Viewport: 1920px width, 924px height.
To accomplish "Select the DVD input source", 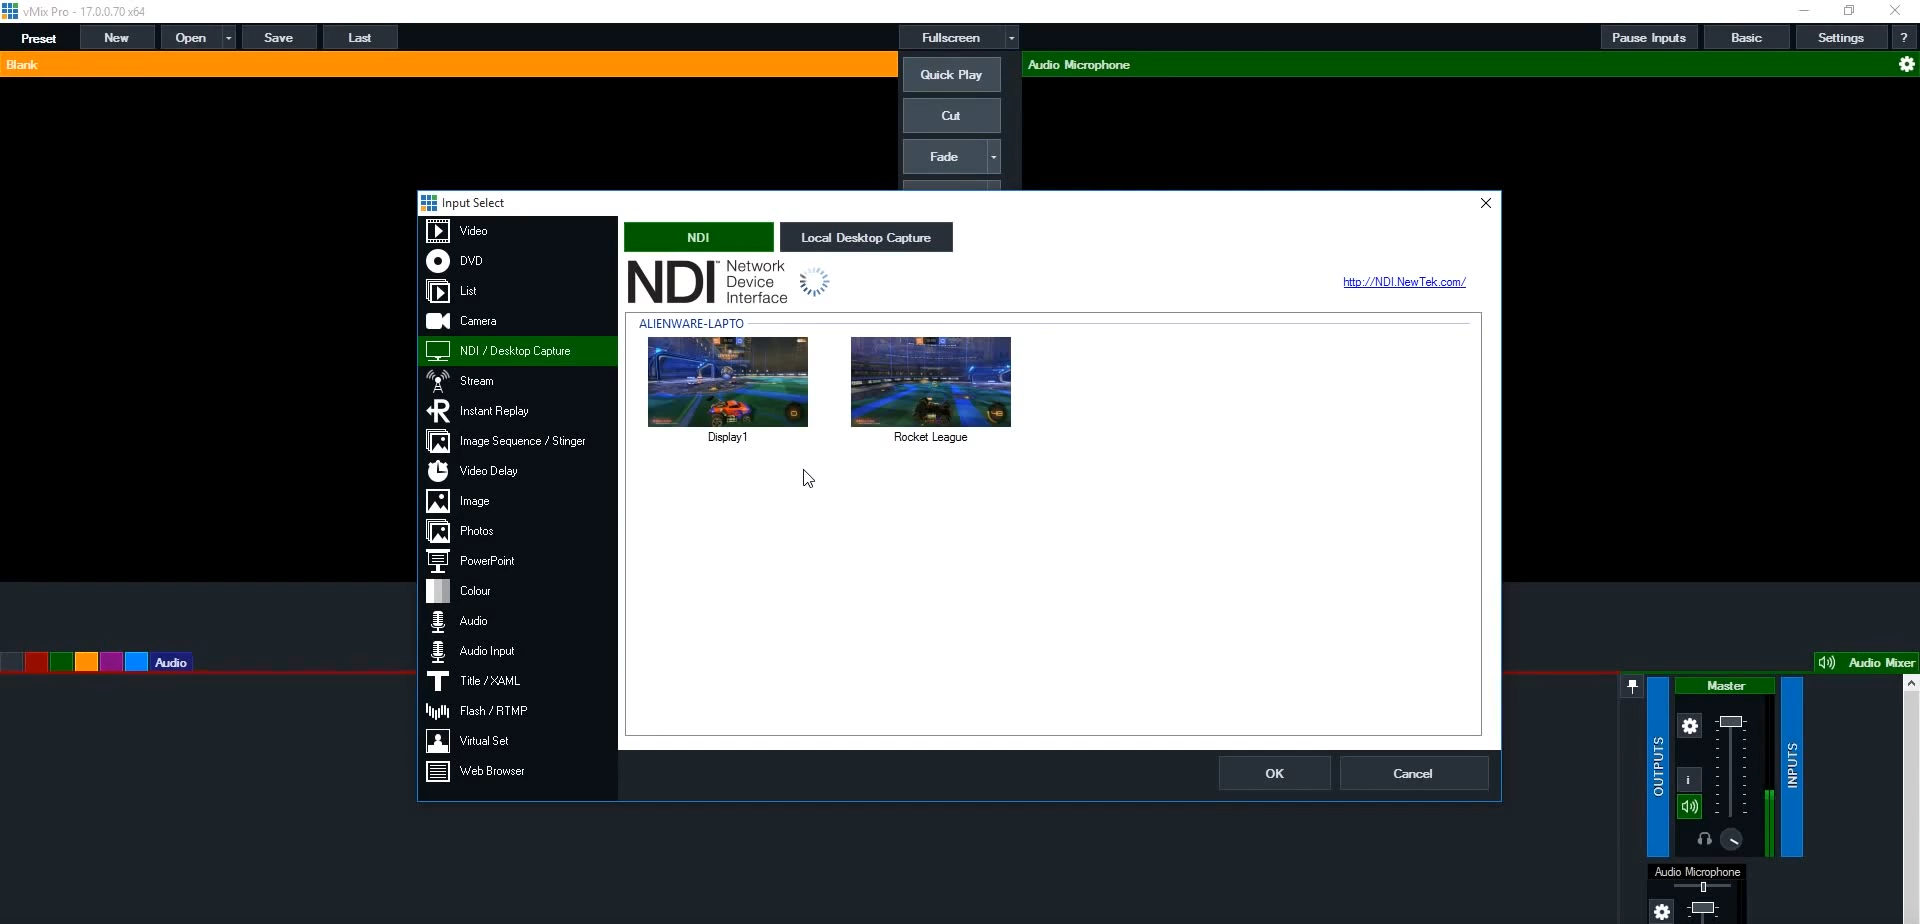I will pos(470,260).
